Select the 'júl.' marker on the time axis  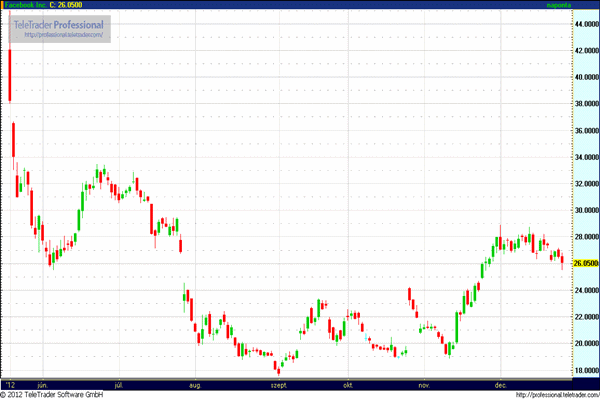(119, 383)
